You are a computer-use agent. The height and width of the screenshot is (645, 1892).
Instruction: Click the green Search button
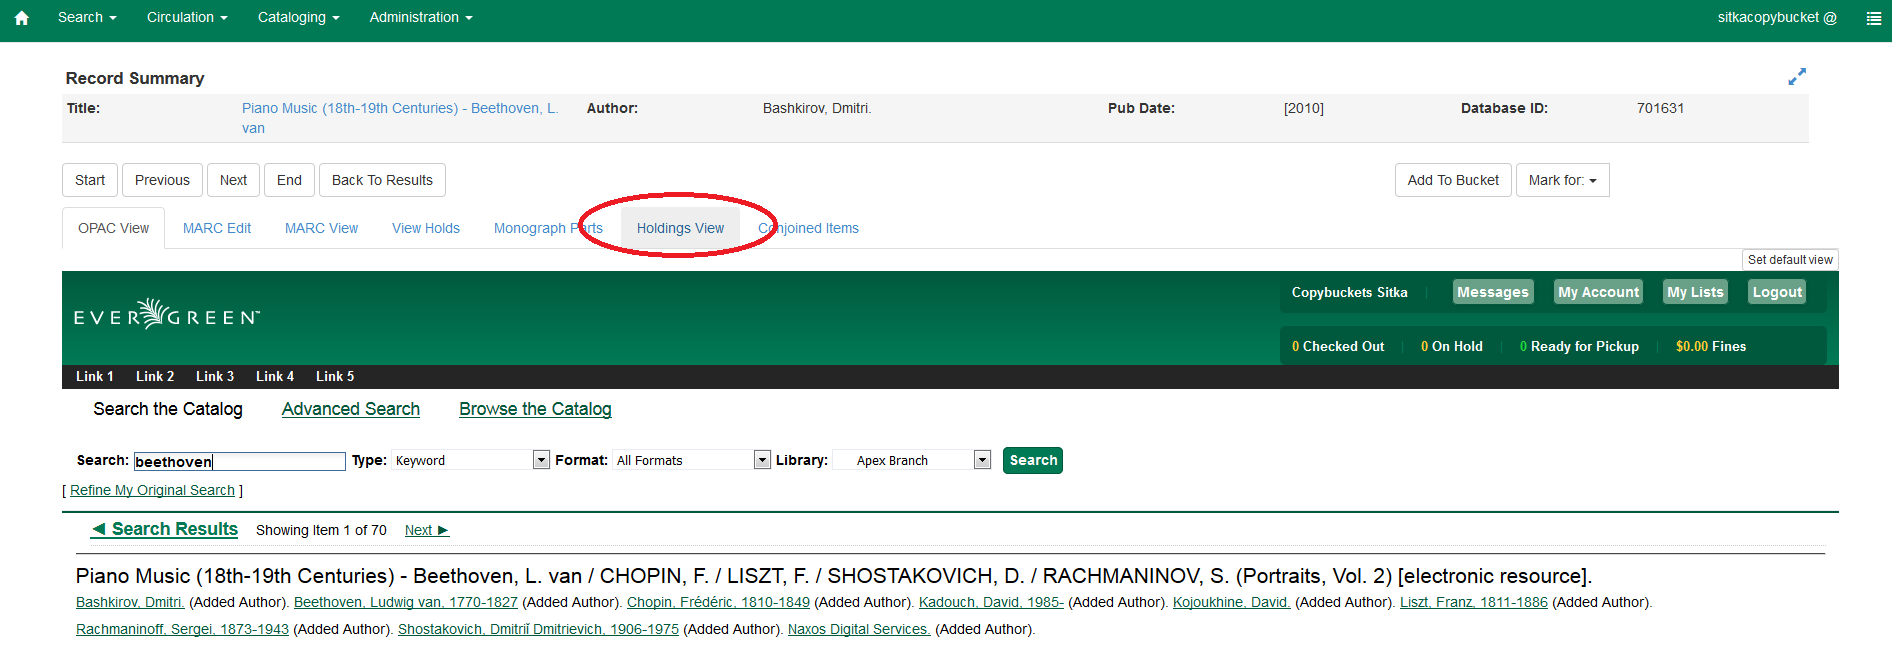pos(1032,460)
